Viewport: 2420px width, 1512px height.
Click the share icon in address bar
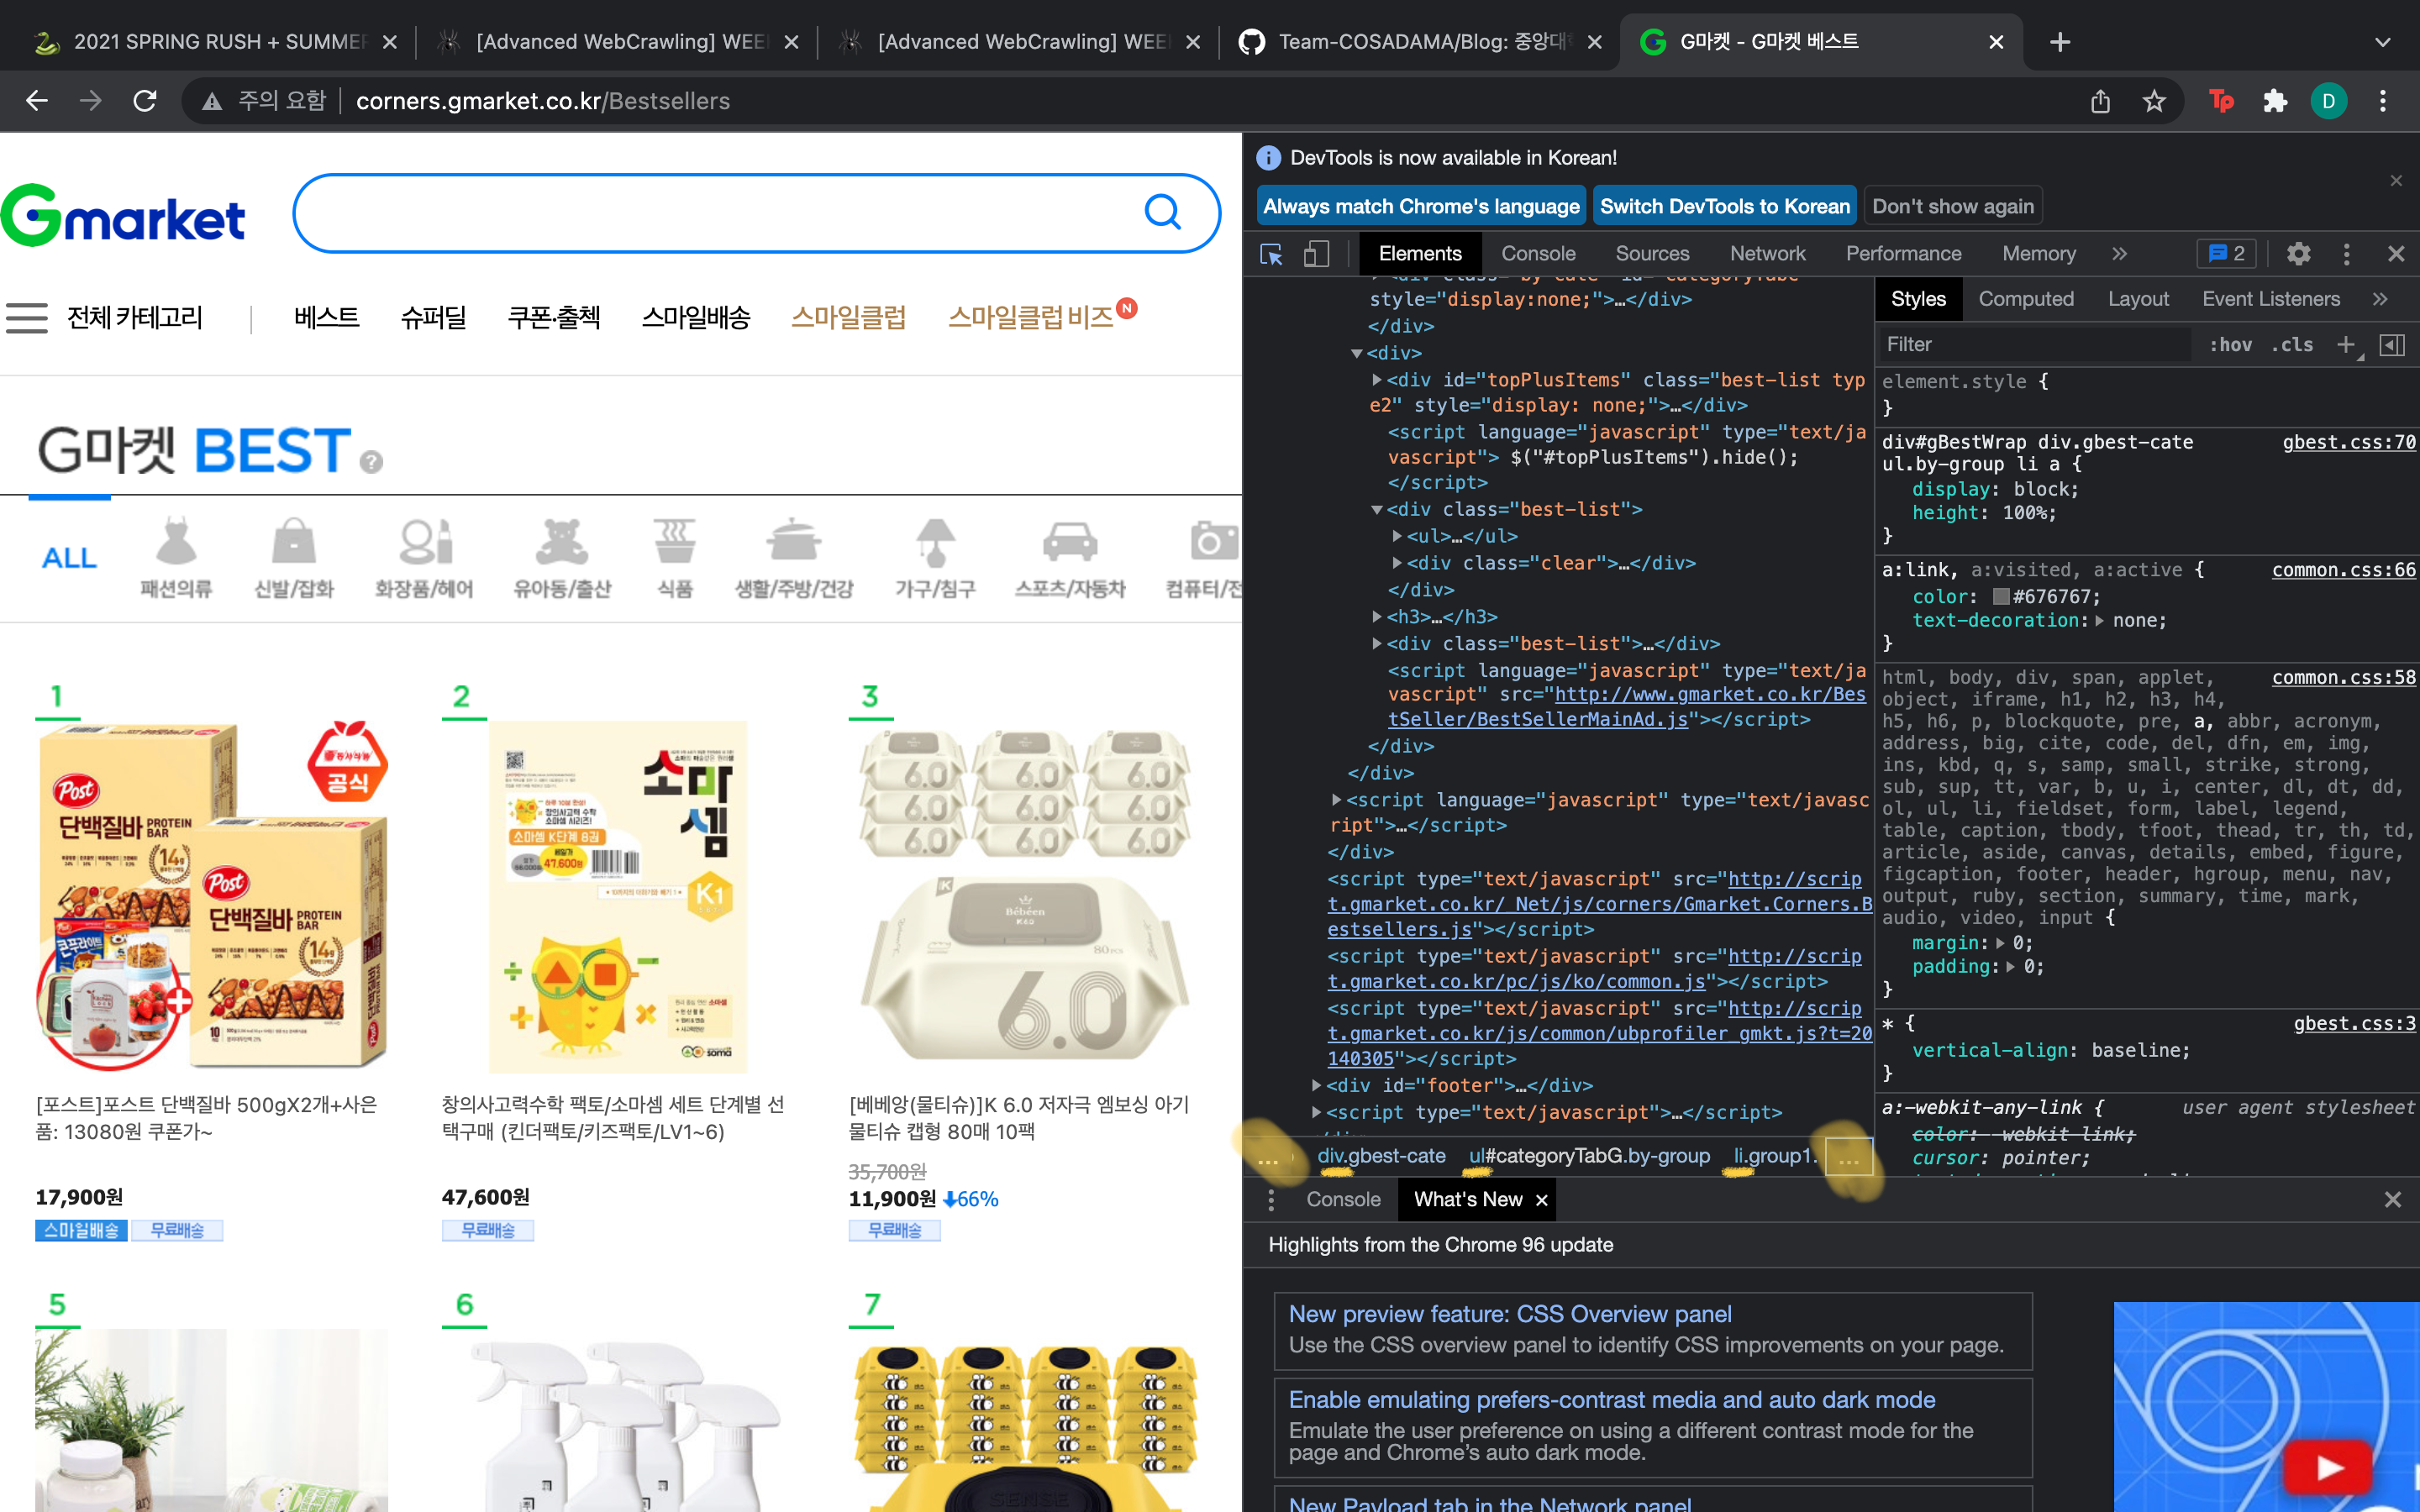coord(2100,101)
